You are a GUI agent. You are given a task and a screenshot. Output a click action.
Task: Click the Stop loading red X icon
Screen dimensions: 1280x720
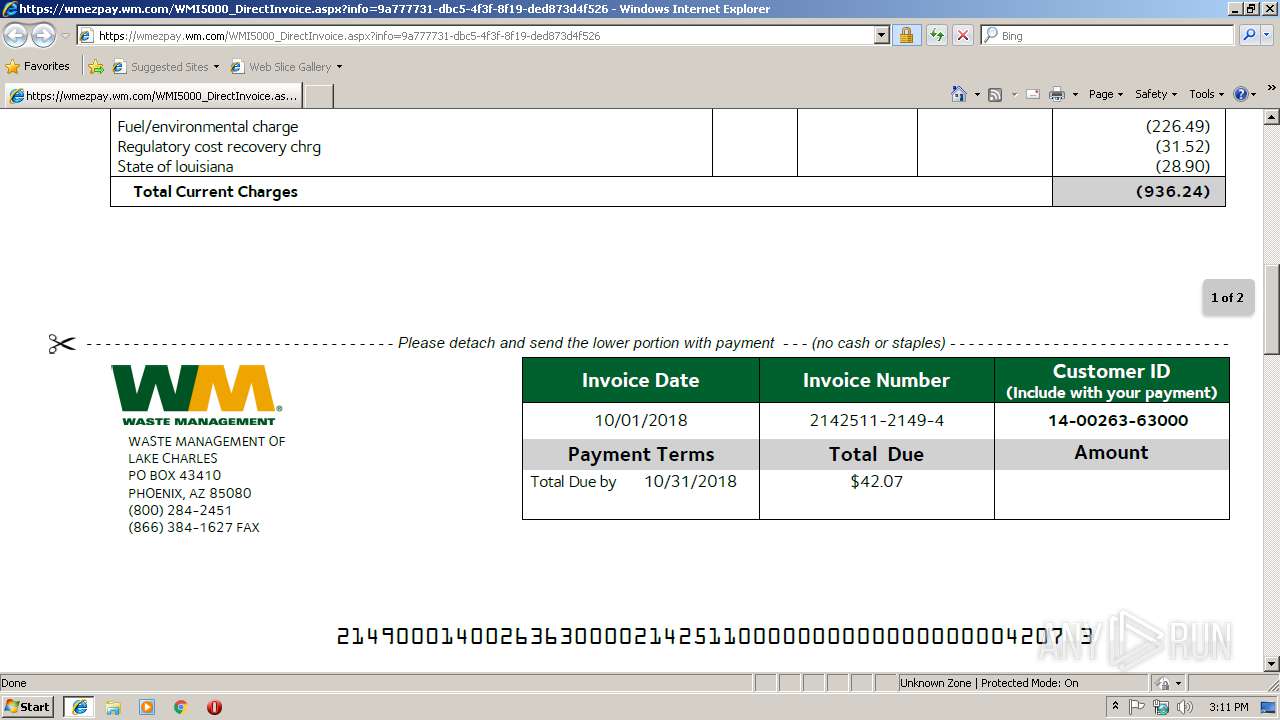coord(962,35)
